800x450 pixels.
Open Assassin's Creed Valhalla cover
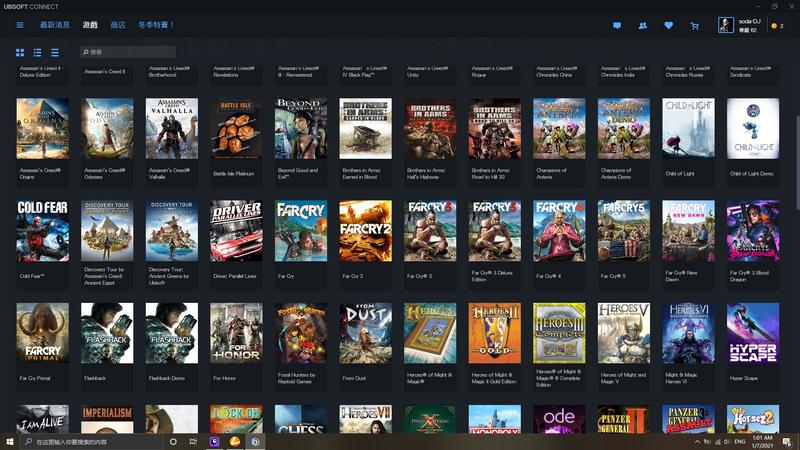(x=171, y=129)
